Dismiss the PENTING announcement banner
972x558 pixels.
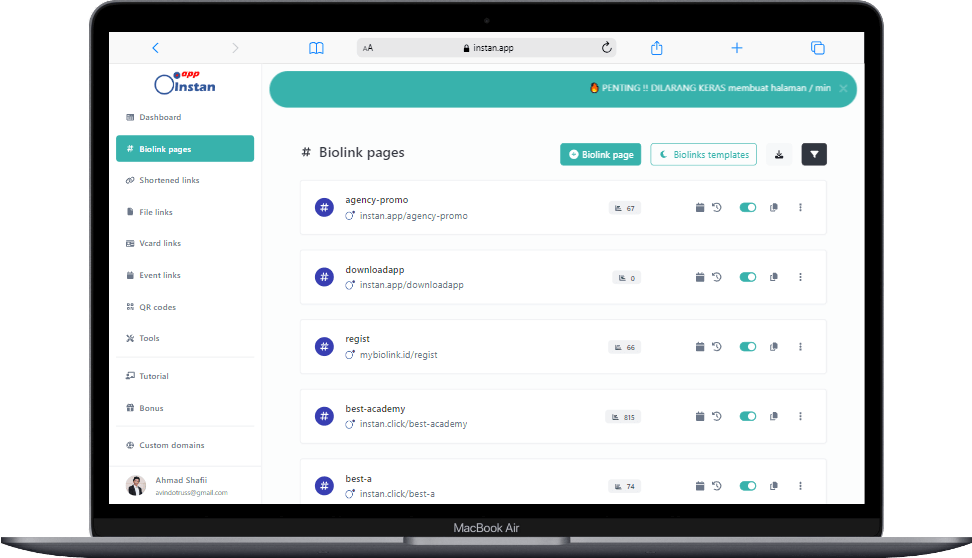click(843, 88)
